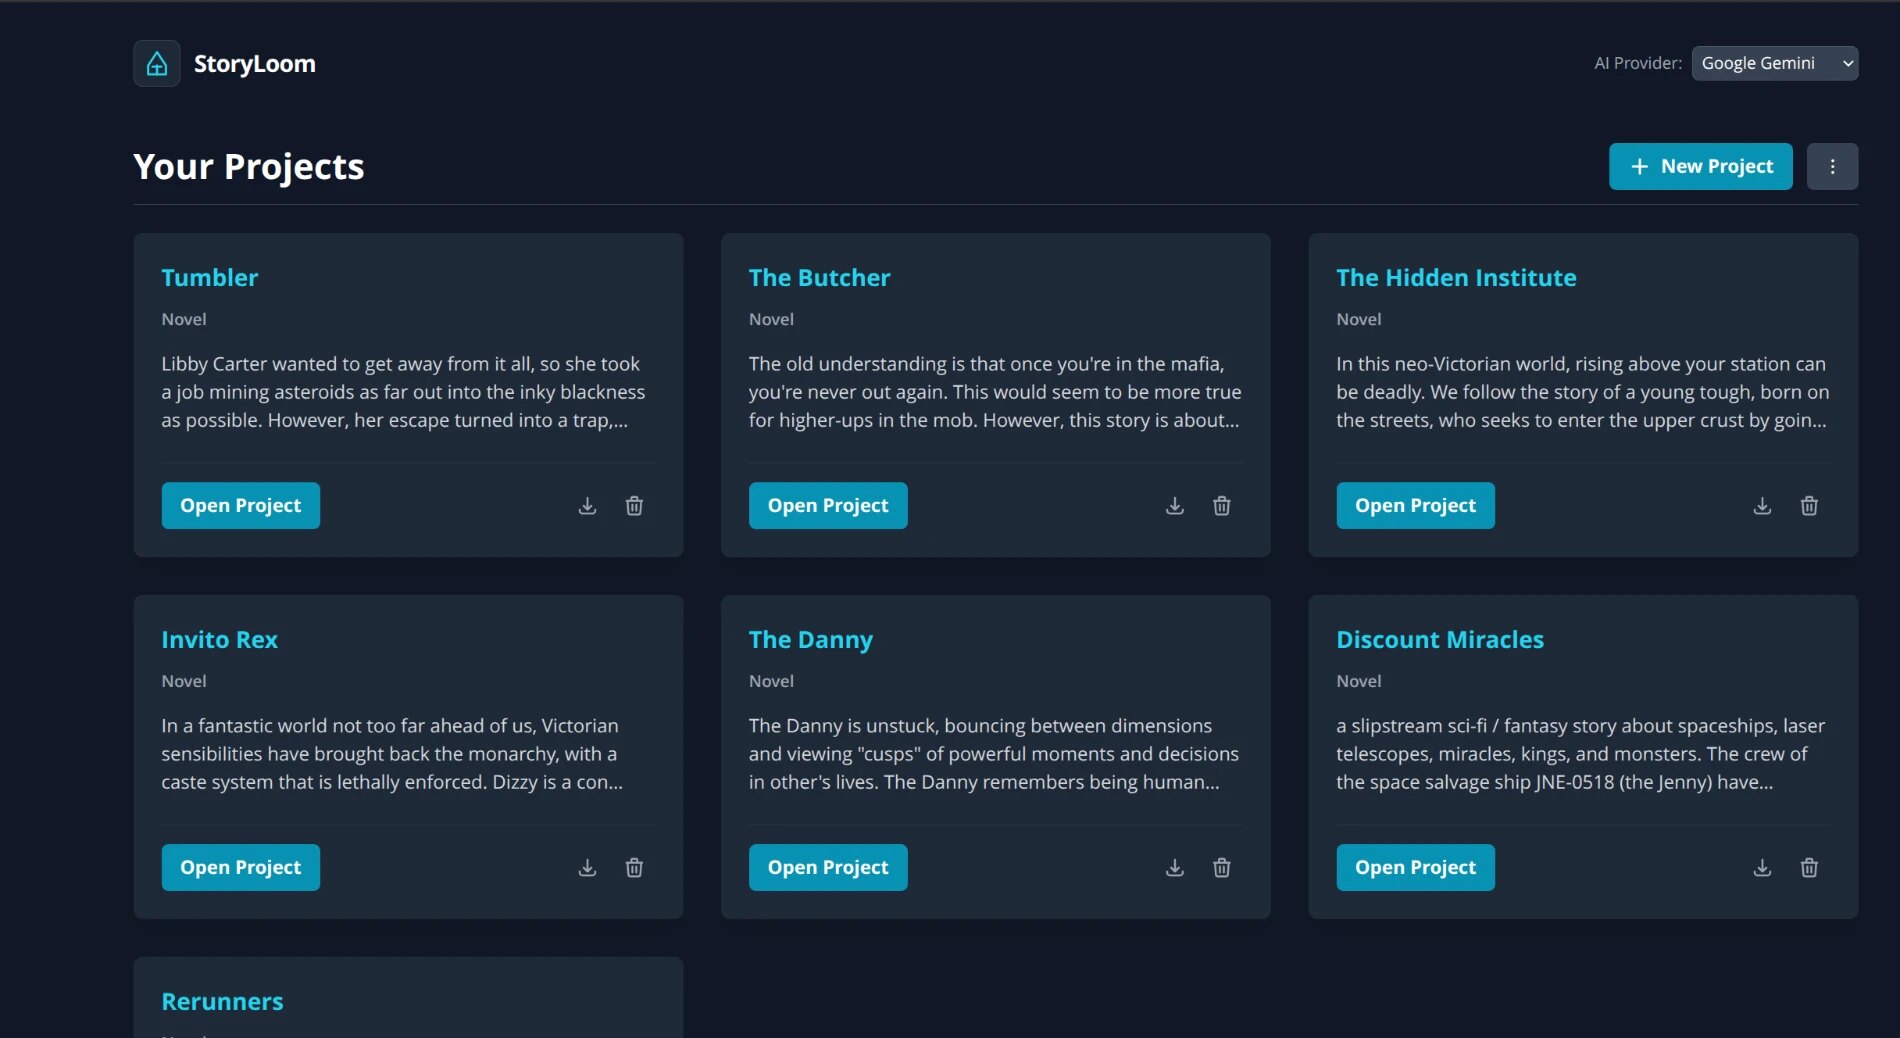Delete The Butcher project
This screenshot has width=1900, height=1038.
click(1222, 506)
